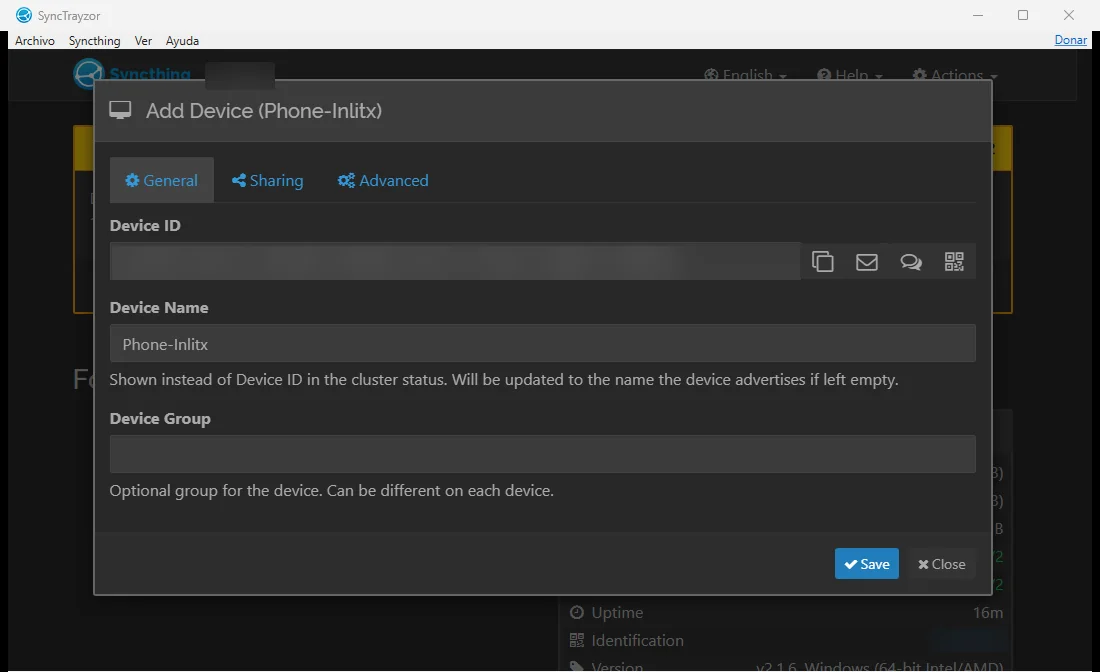Open the Ver menu
Image resolution: width=1100 pixels, height=672 pixels.
click(143, 41)
